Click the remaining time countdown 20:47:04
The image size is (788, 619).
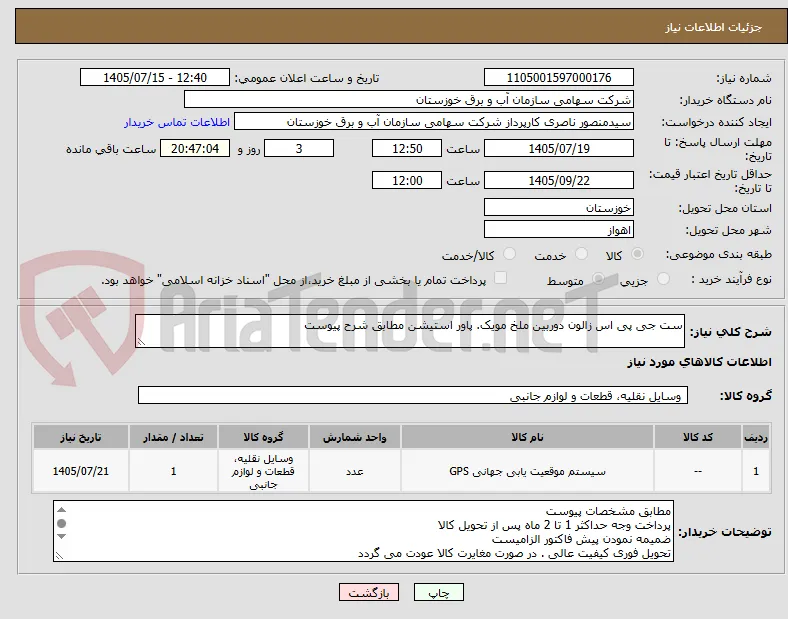pyautogui.click(x=195, y=148)
